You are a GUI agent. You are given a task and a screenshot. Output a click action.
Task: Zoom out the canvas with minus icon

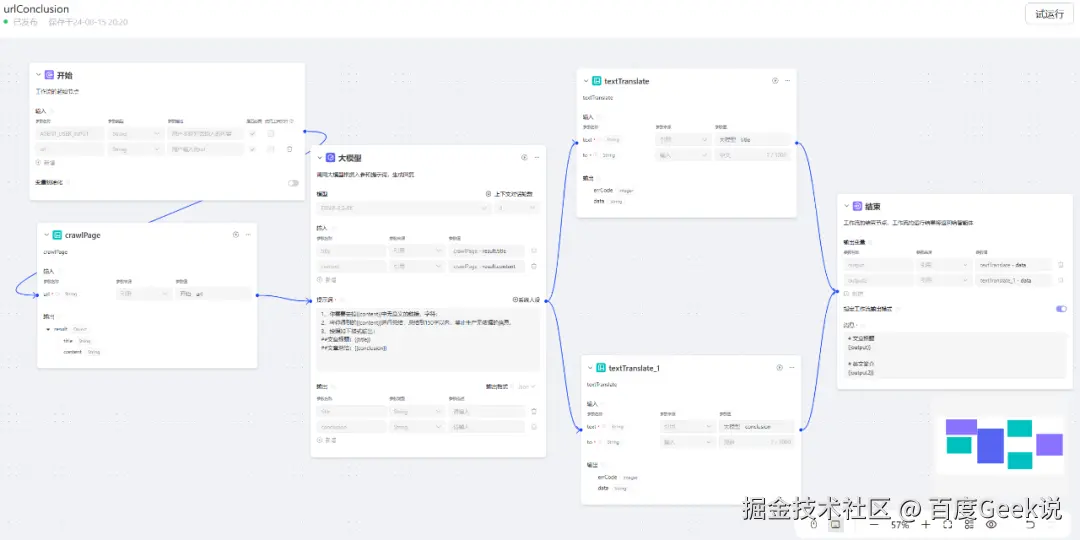tap(875, 525)
